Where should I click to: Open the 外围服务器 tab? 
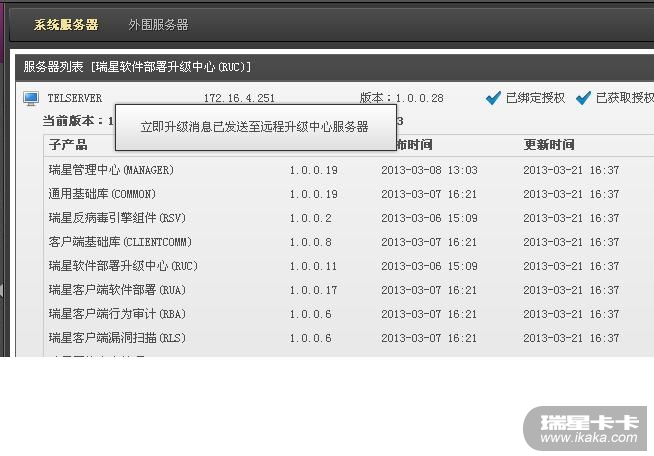(x=158, y=25)
